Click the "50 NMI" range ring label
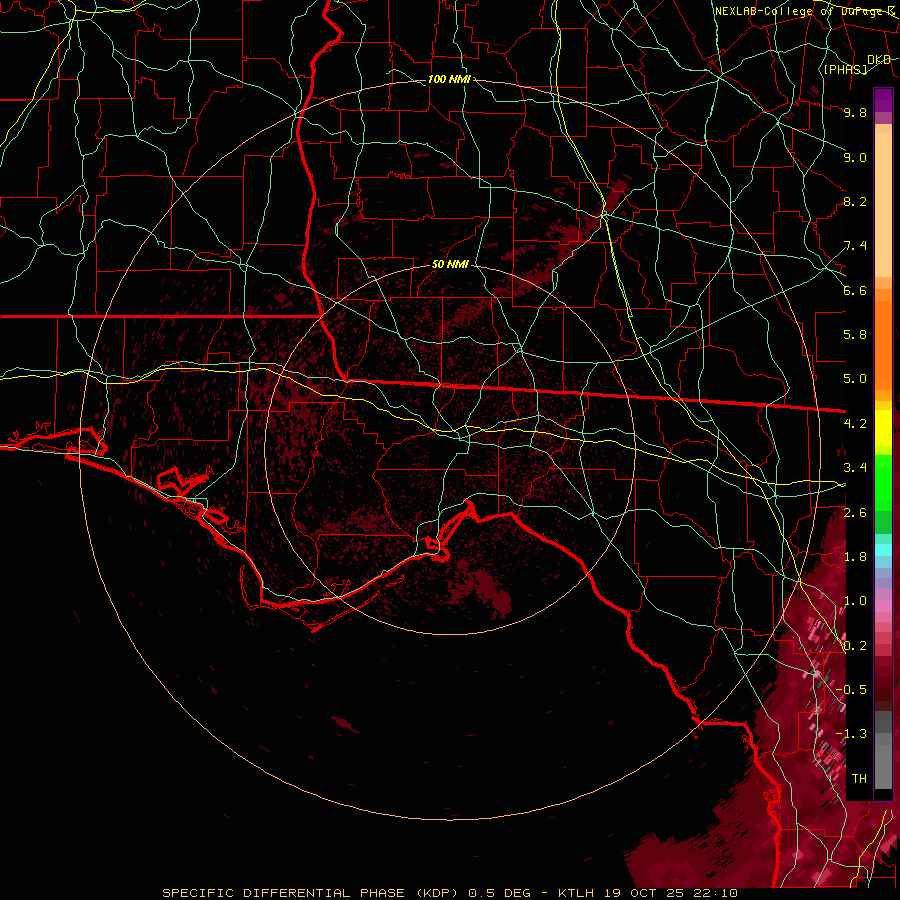 coord(450,265)
